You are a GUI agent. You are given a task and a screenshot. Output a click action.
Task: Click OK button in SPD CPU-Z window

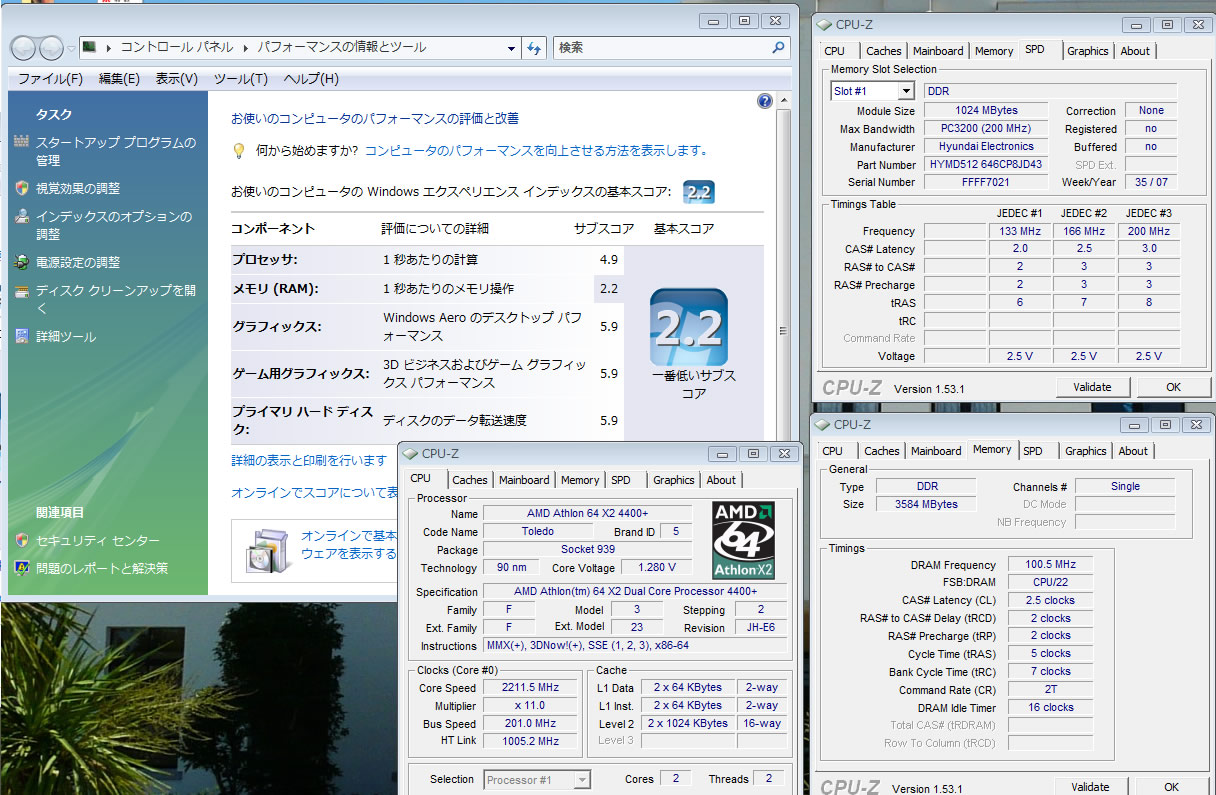tap(1173, 387)
